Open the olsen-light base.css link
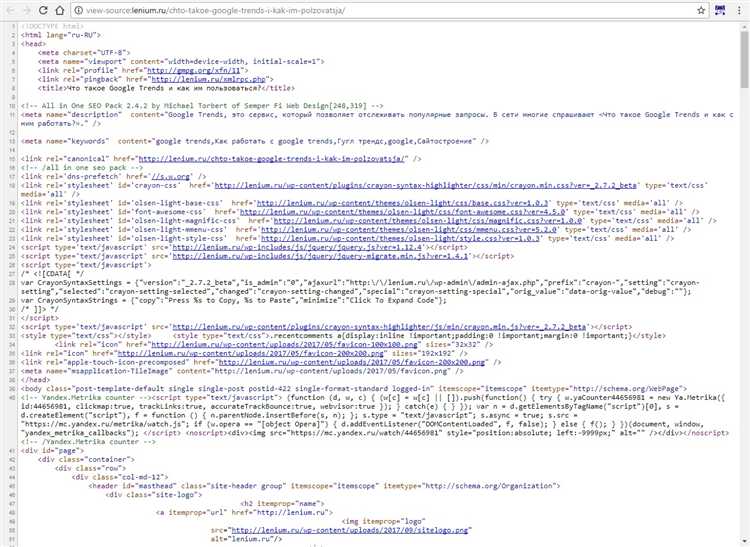Screen dimensions: 750x547 click(x=402, y=203)
